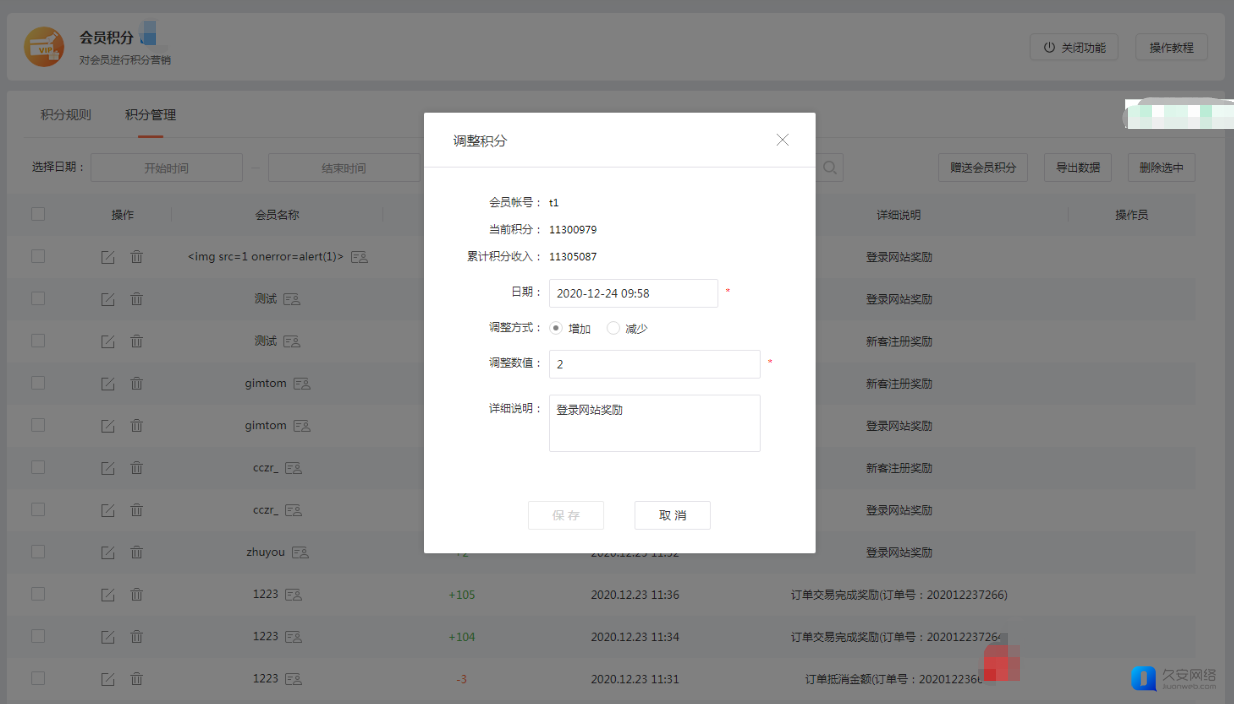Image resolution: width=1234 pixels, height=704 pixels.
Task: Open the 开始时间 date selector
Action: coord(166,168)
